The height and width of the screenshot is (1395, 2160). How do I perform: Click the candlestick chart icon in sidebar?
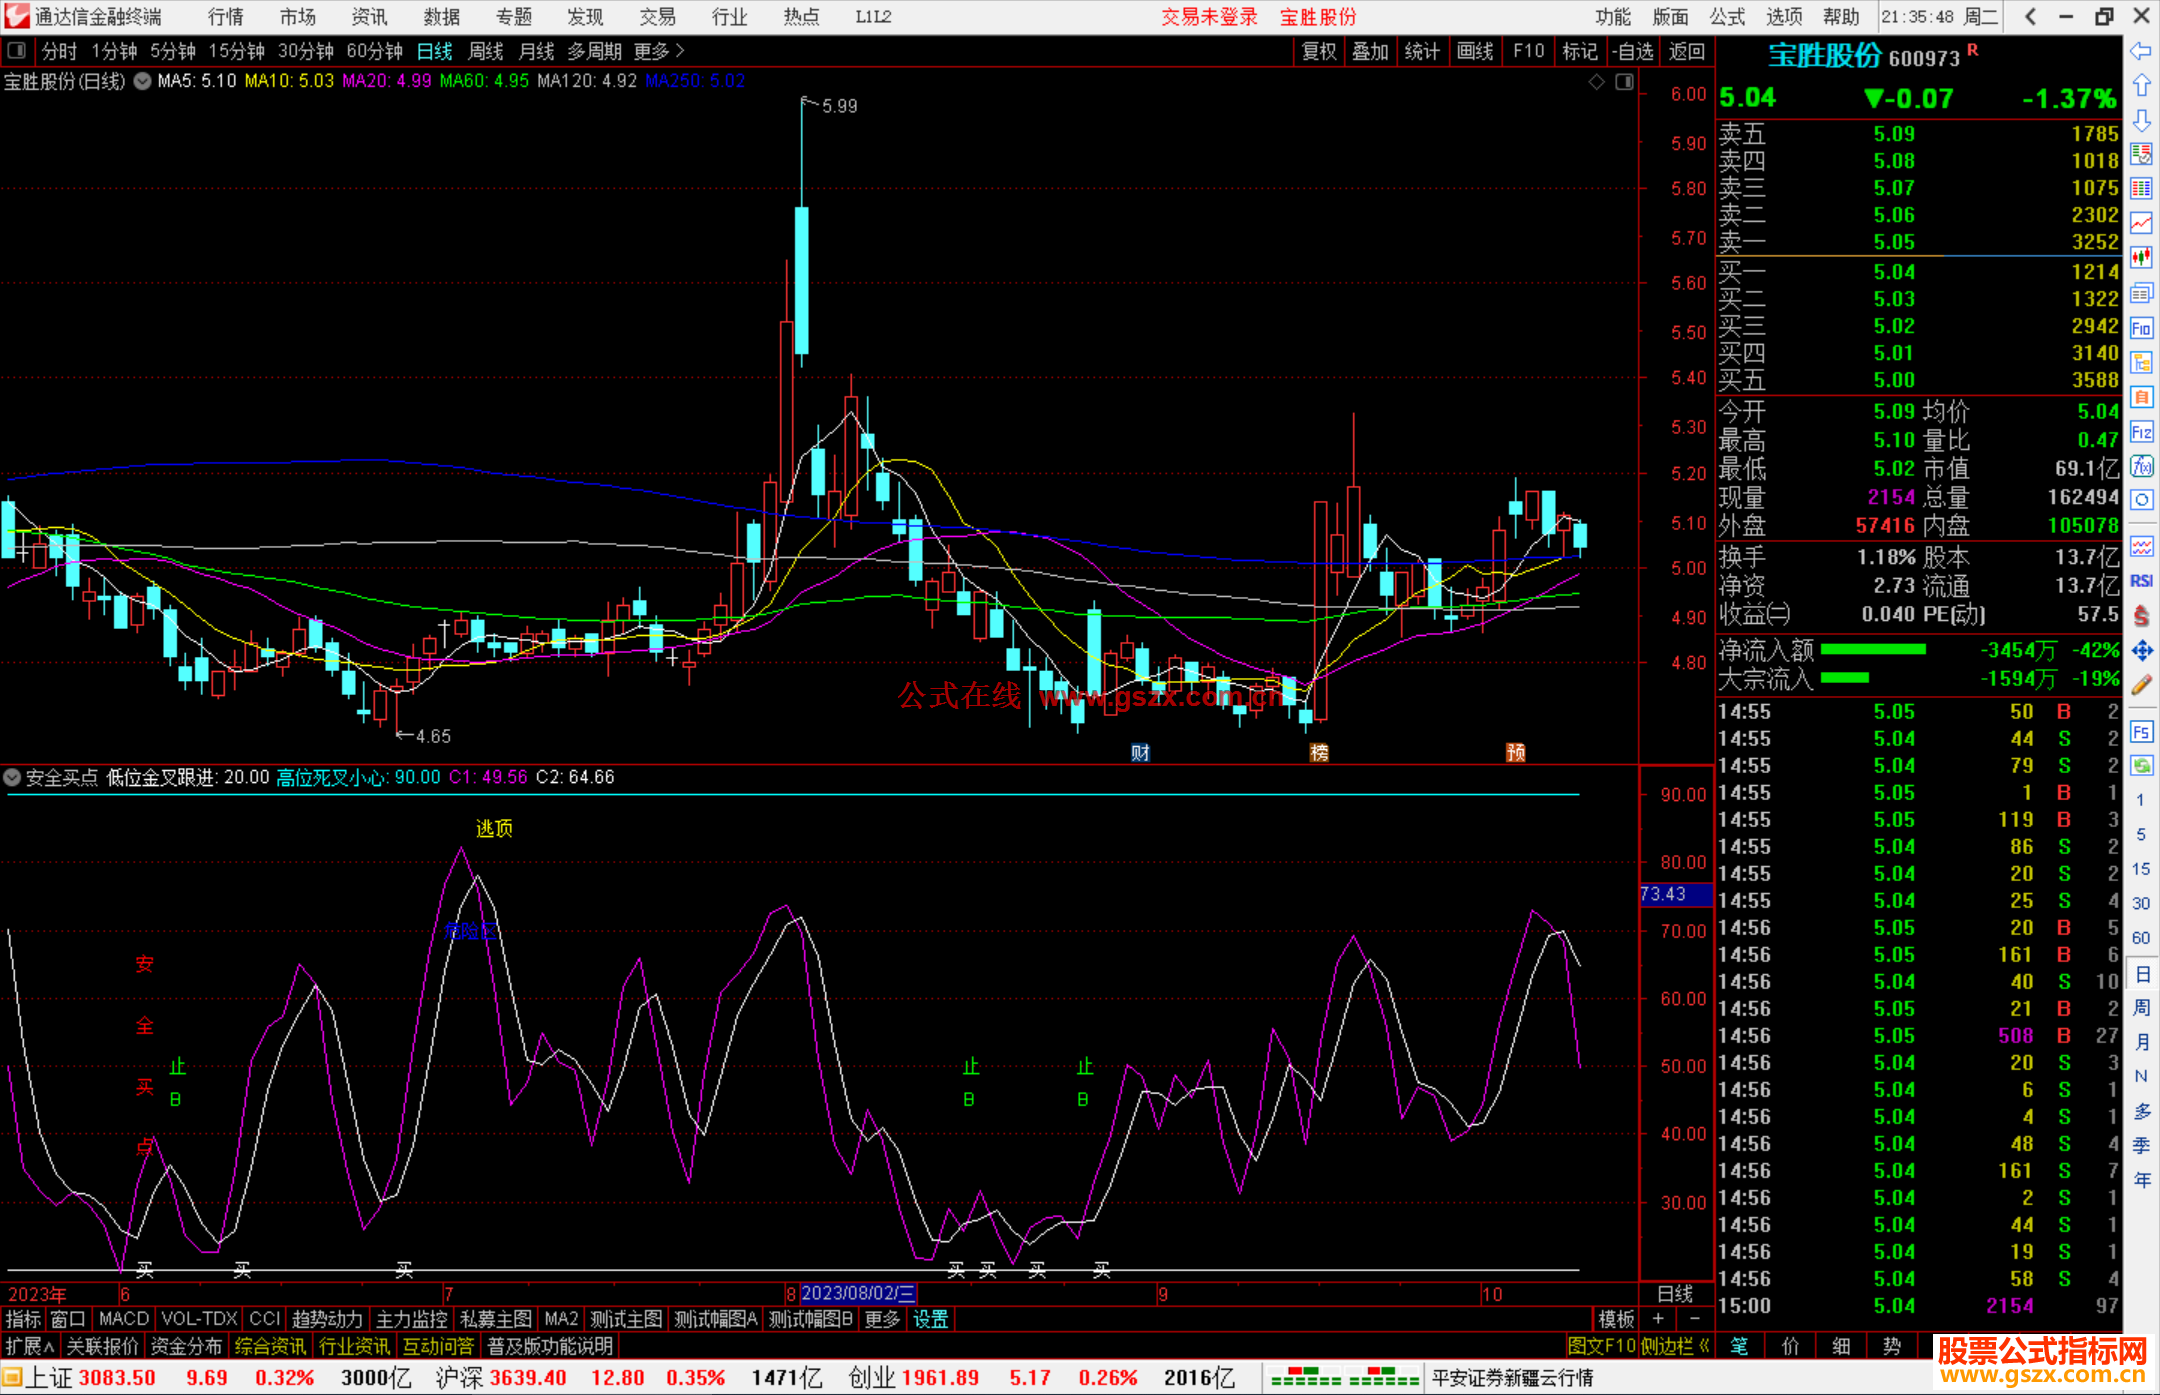pos(2141,258)
